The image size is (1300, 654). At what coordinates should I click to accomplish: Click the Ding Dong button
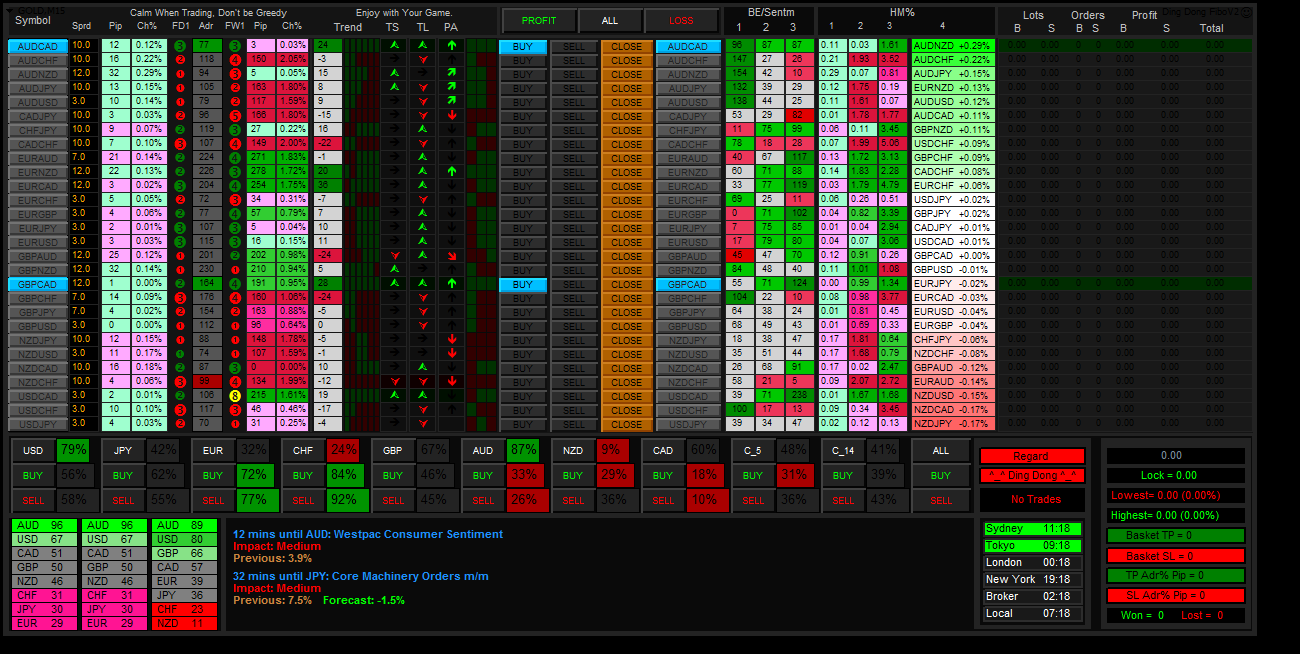point(1032,475)
